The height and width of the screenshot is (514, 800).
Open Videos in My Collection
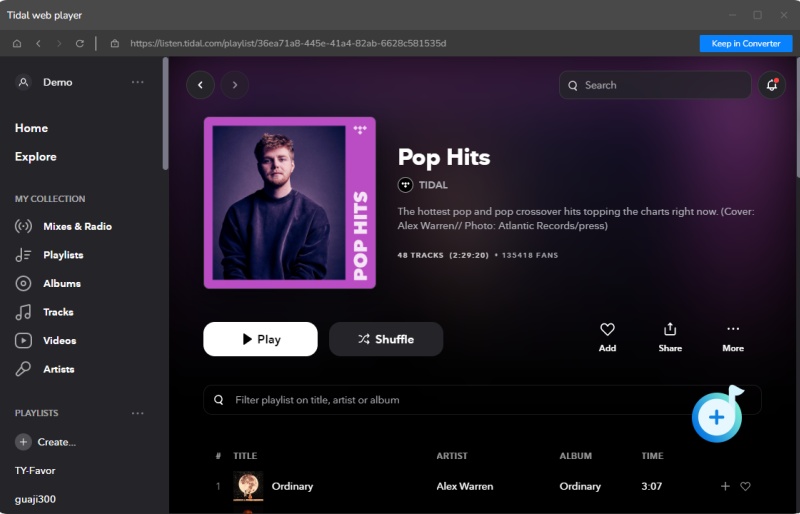(45, 340)
